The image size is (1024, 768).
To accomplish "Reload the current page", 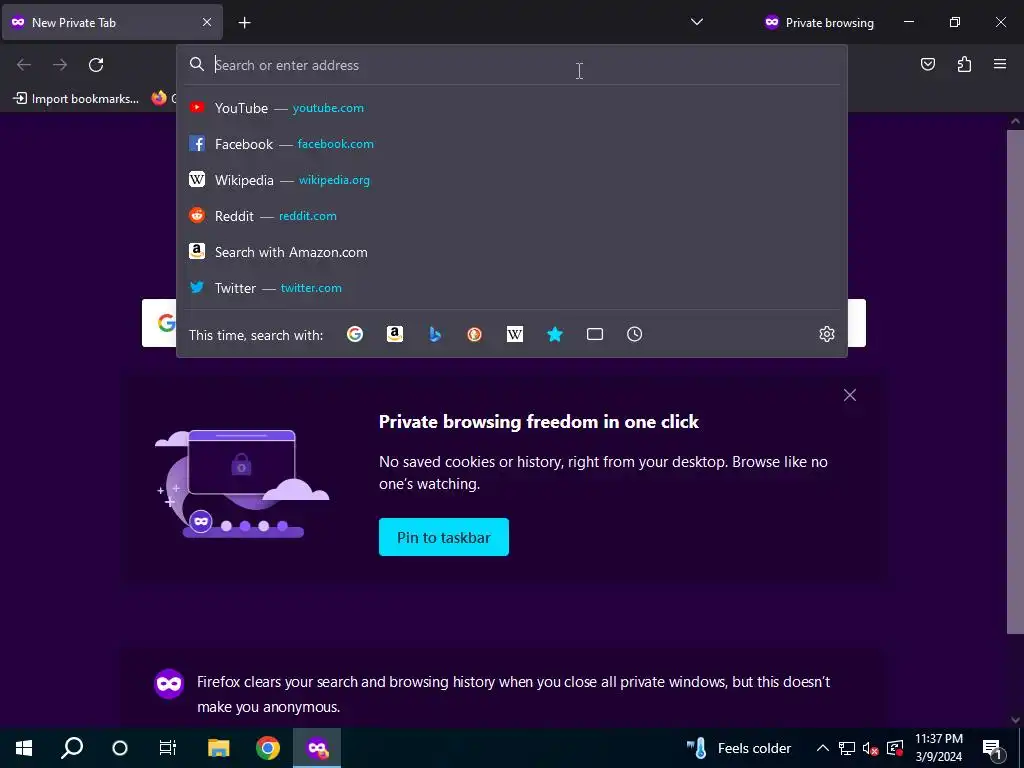I will coord(96,65).
